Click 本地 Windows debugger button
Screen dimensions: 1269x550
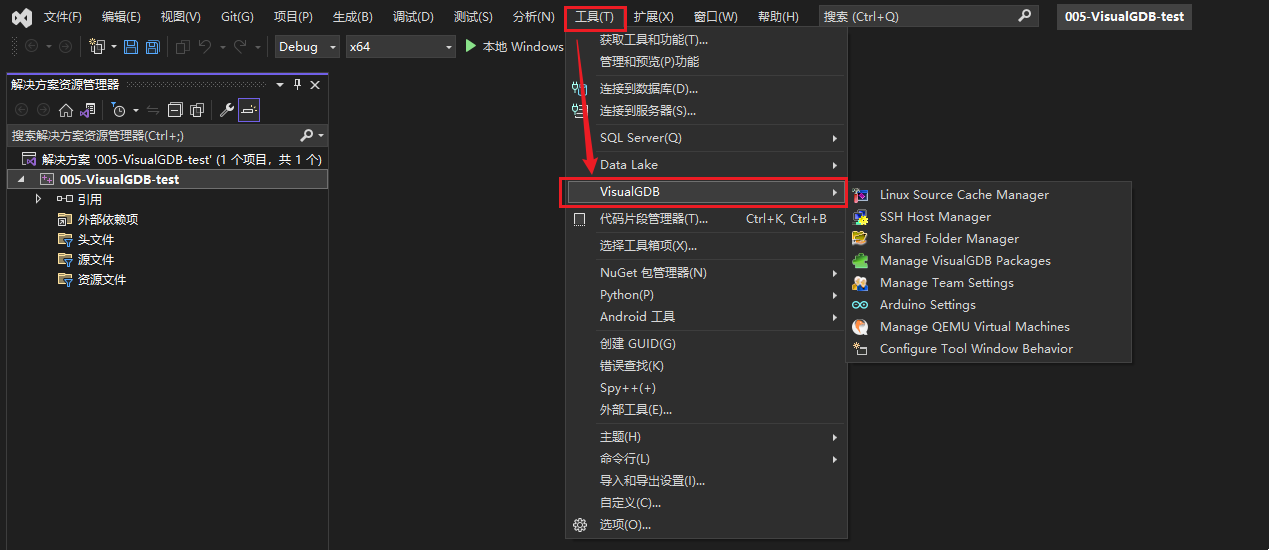tap(514, 47)
